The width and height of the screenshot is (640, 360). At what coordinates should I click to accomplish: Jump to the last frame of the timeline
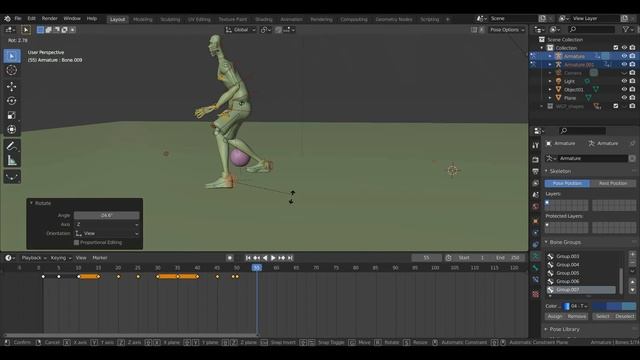coord(290,258)
